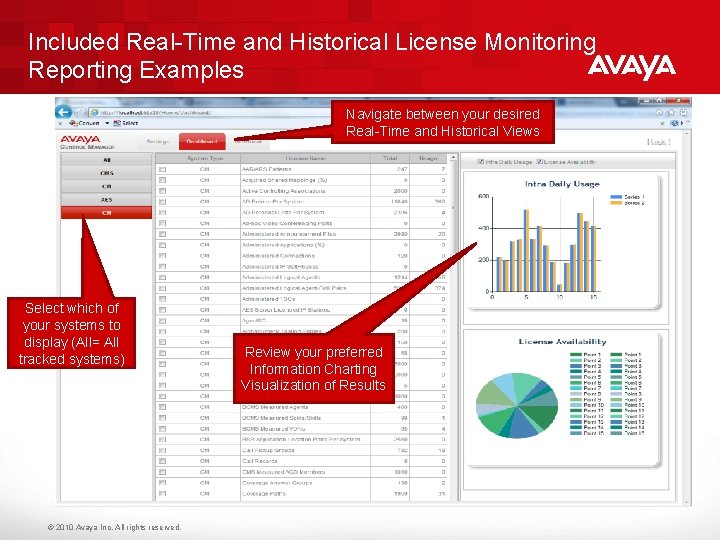Tick the checkbox for AAR/ARS Patterns row
Image resolution: width=720 pixels, height=540 pixels.
[x=163, y=169]
